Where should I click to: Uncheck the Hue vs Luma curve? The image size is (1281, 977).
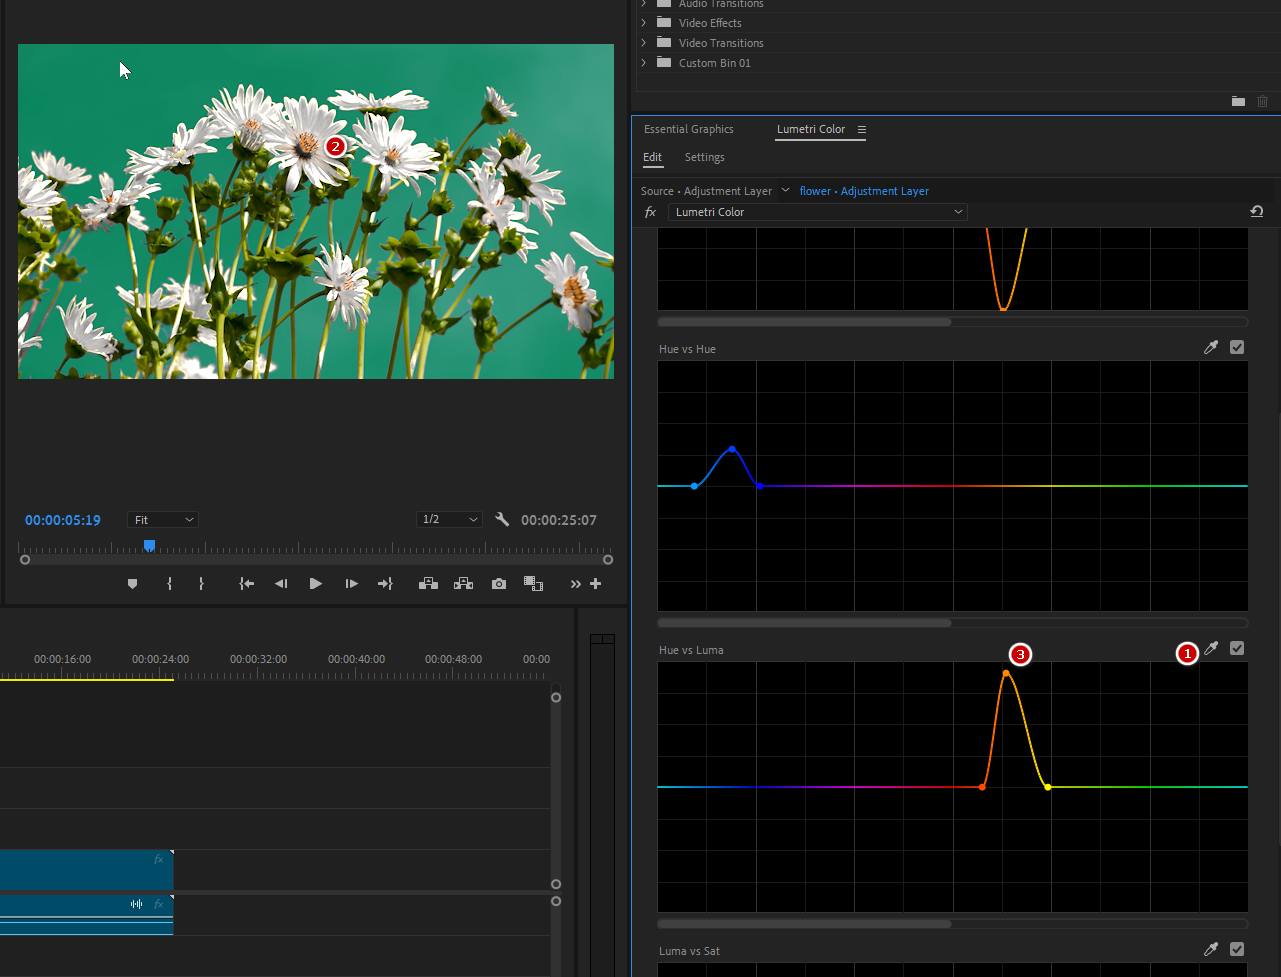tap(1237, 649)
